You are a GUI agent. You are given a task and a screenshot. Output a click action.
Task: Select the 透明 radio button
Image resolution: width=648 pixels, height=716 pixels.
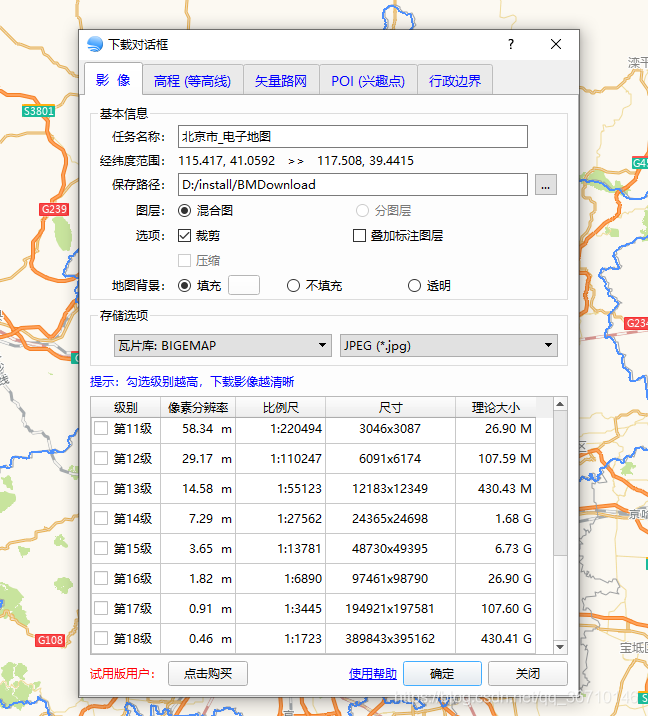(x=414, y=286)
